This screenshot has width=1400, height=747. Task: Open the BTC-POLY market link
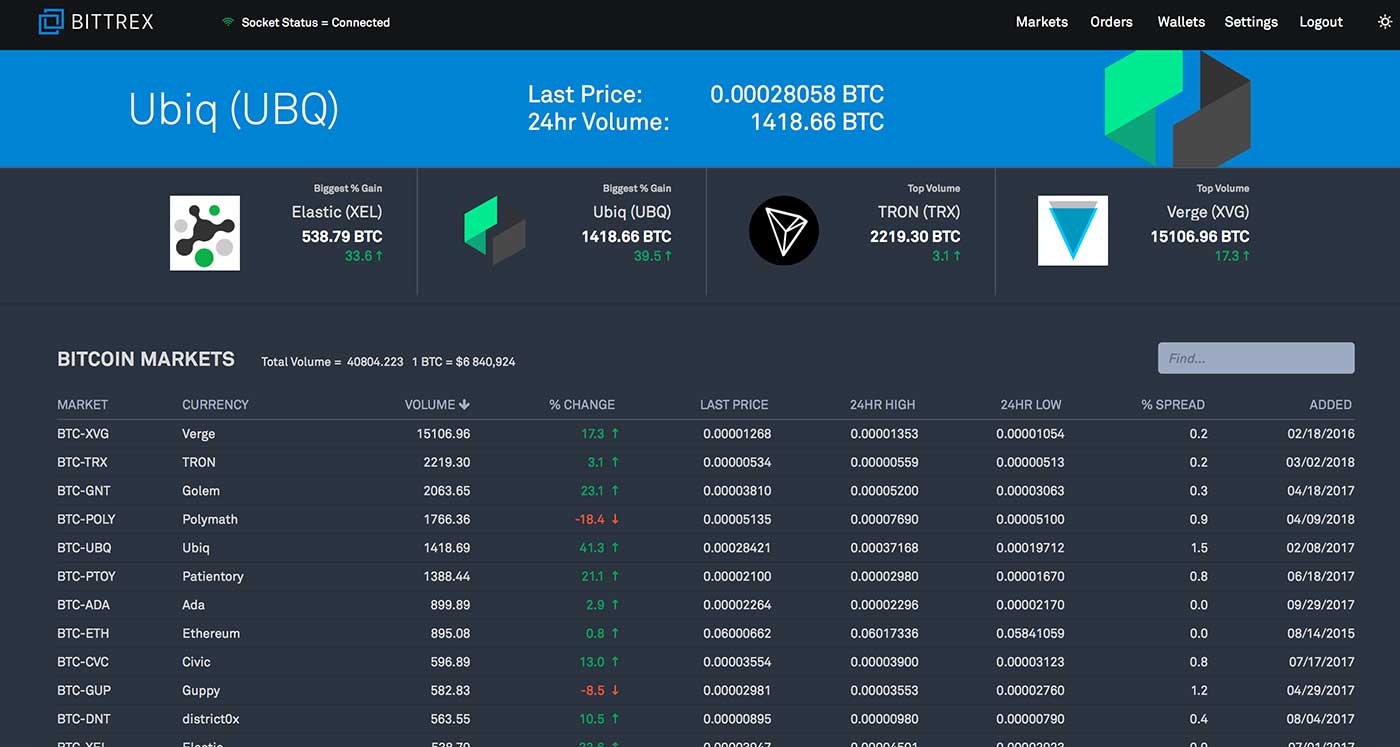click(x=86, y=519)
